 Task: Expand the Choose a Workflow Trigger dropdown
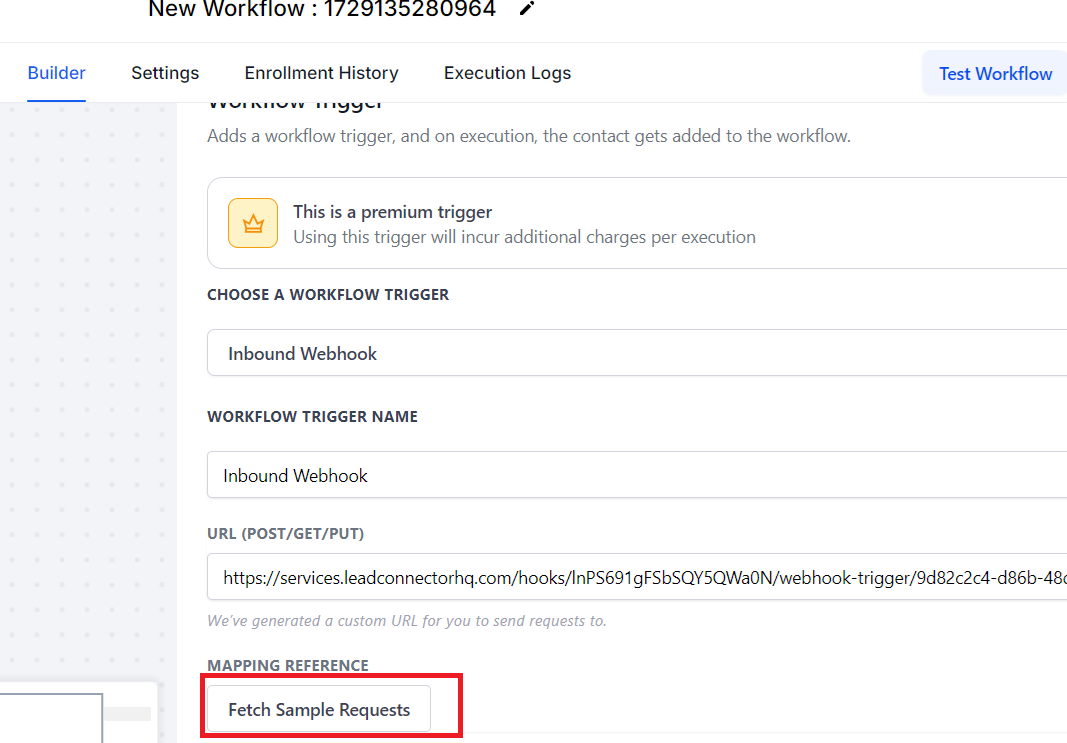click(636, 354)
